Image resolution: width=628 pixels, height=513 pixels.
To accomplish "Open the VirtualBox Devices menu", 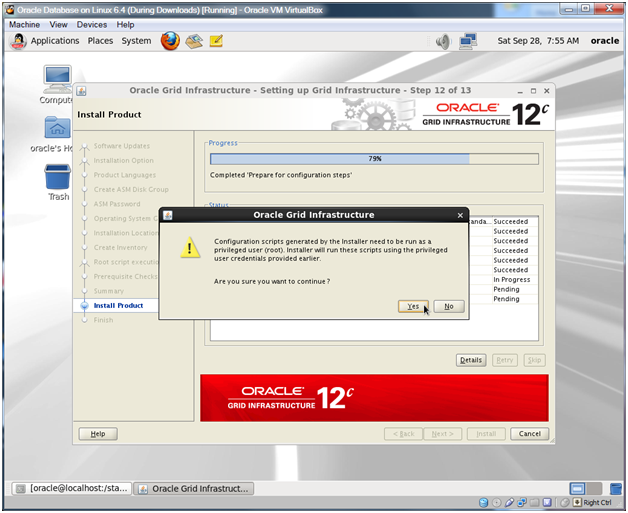I will pyautogui.click(x=92, y=24).
